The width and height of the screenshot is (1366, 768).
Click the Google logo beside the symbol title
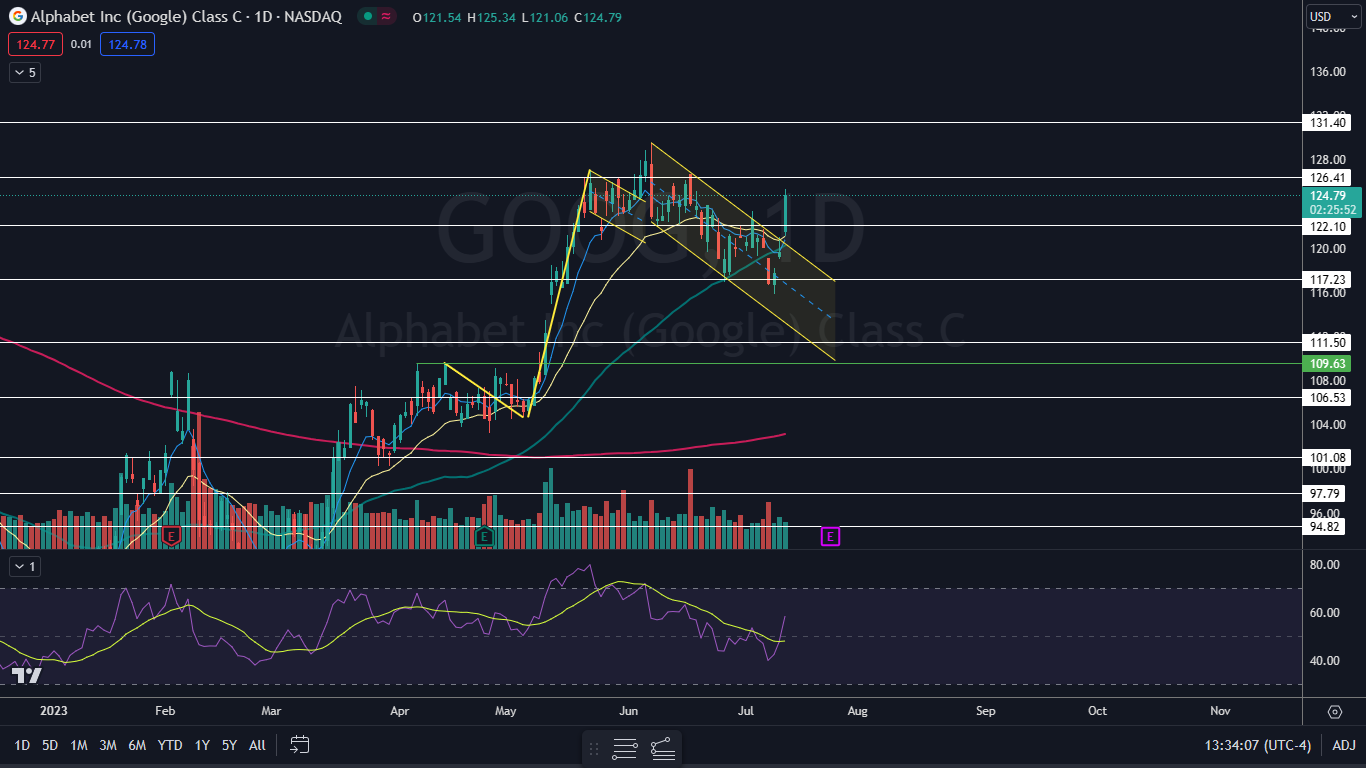17,16
